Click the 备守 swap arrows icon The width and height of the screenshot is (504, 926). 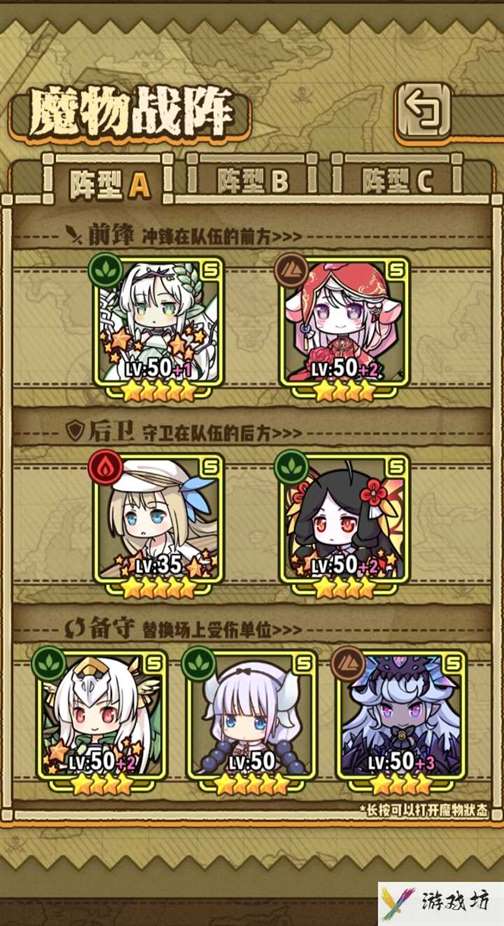pos(74,630)
